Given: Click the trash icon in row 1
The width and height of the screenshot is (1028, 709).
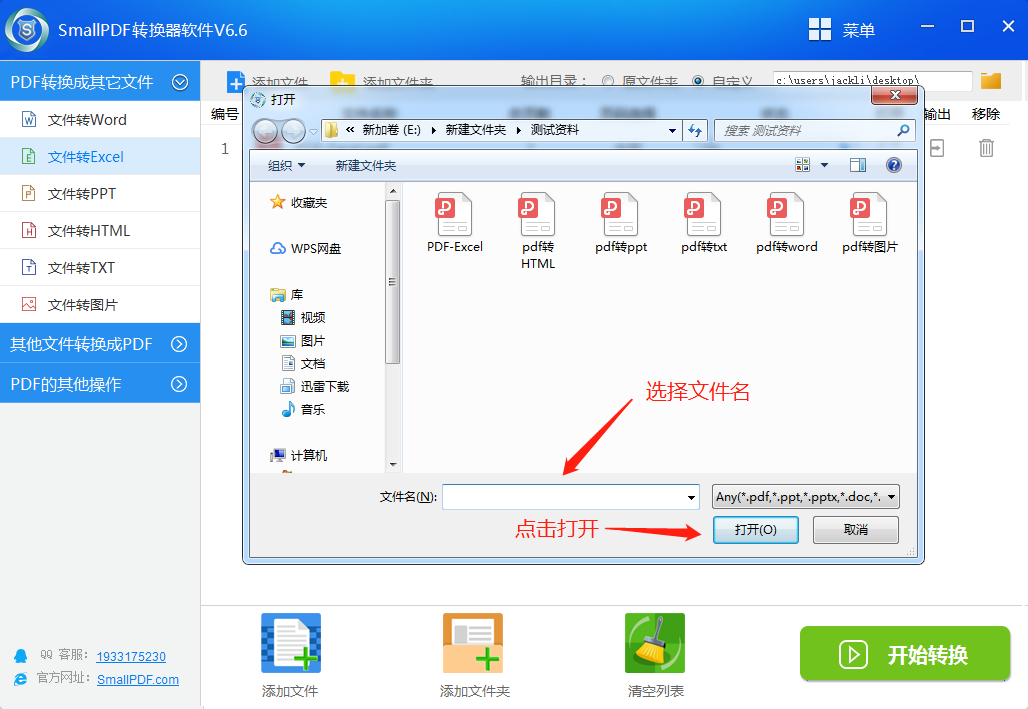Looking at the screenshot, I should [986, 148].
